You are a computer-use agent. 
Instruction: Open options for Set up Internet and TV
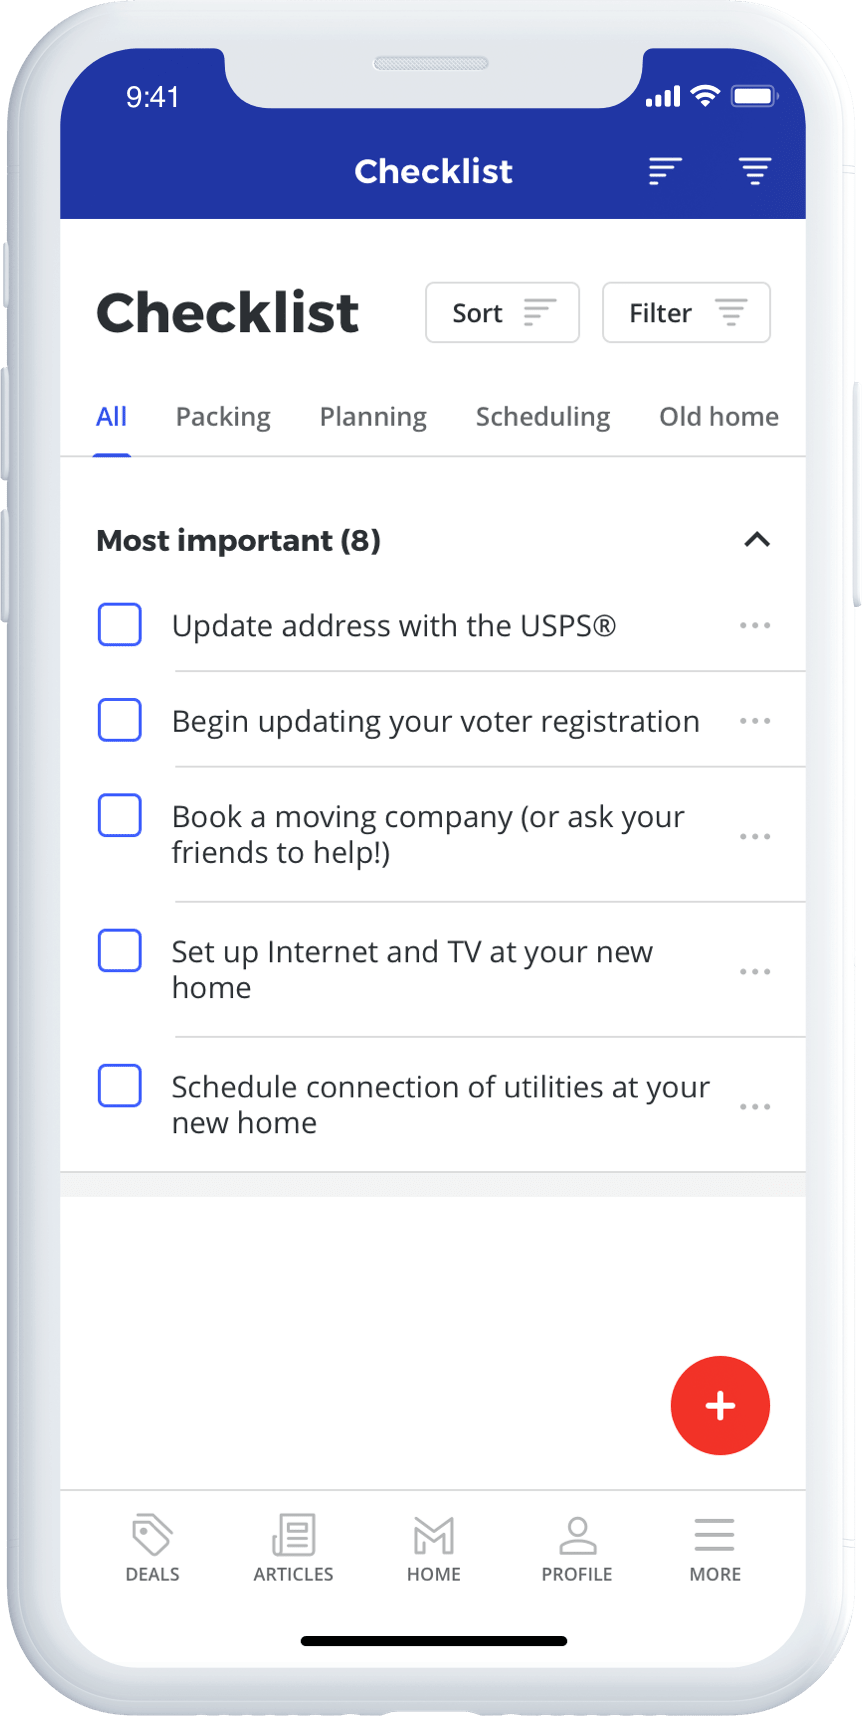click(x=755, y=971)
